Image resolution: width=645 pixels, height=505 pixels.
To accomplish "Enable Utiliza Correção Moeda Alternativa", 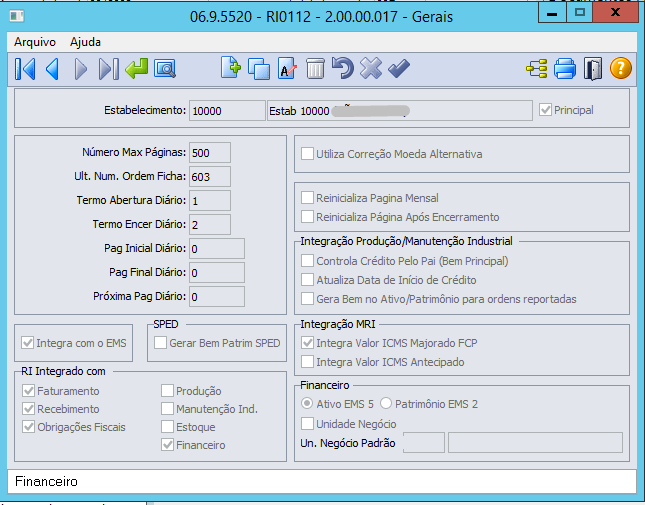I will (x=307, y=154).
